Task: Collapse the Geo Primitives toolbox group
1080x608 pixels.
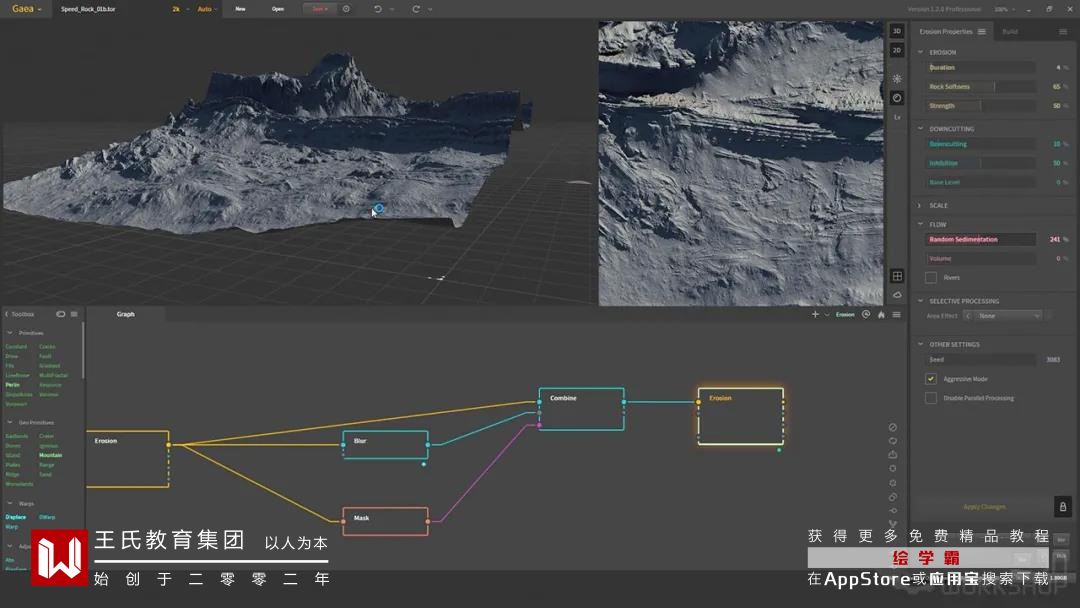Action: (10, 422)
